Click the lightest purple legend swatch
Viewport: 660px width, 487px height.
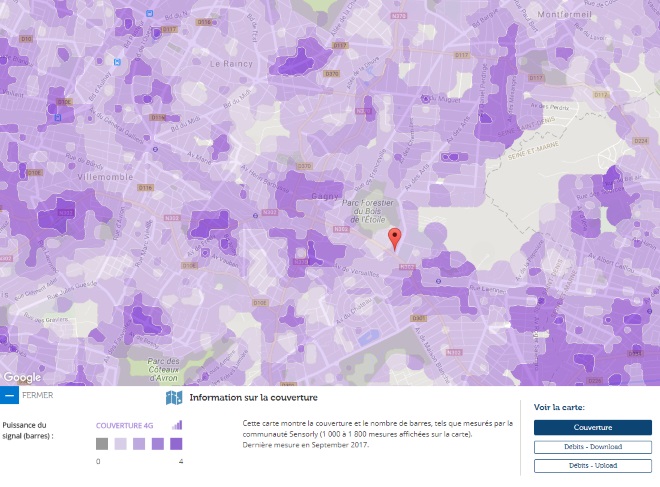point(120,444)
